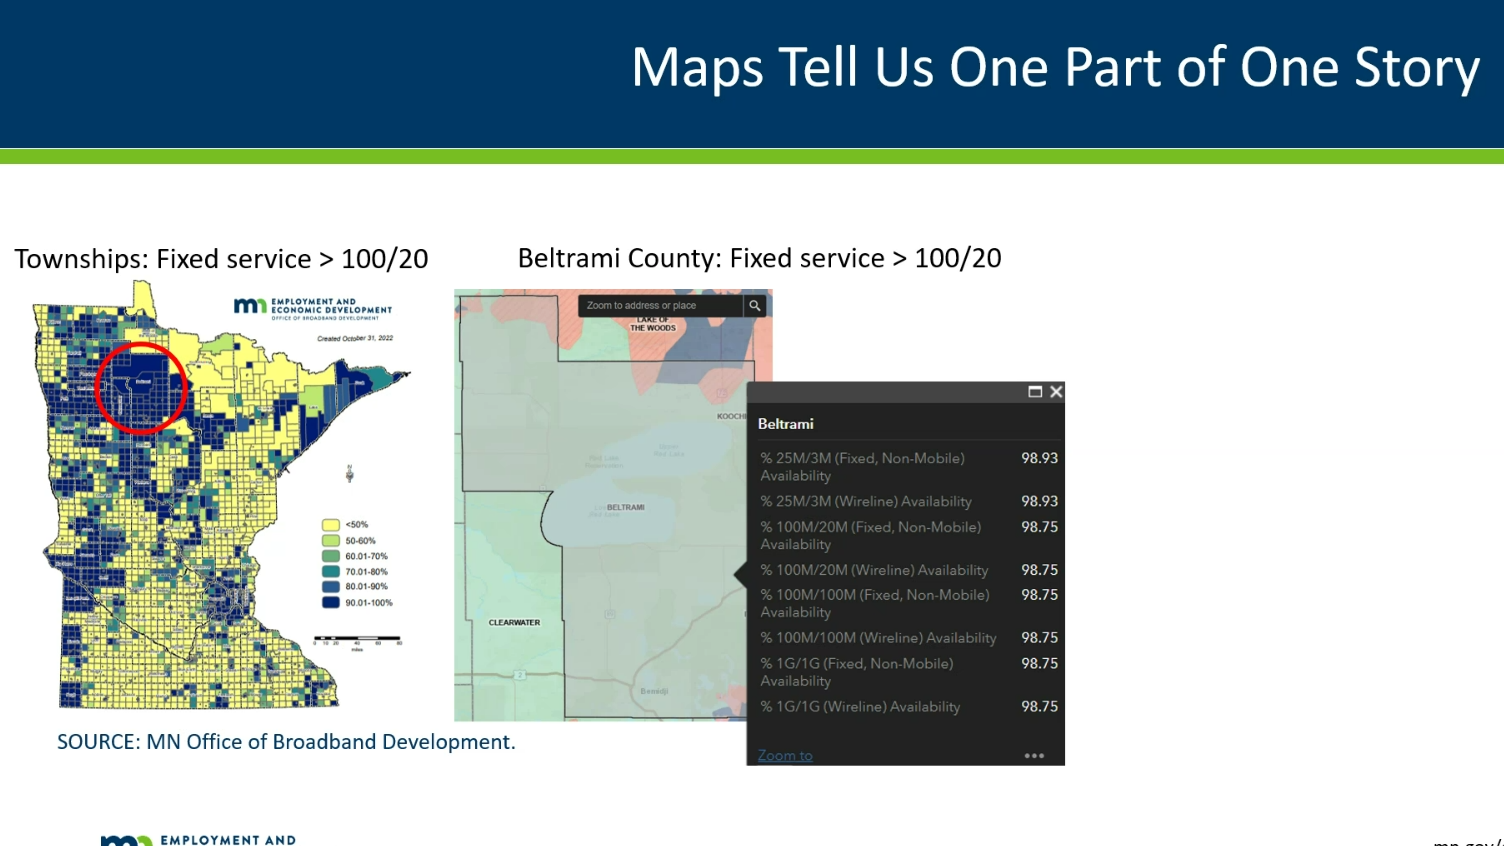Click the Zoom to link
The image size is (1504, 846).
point(785,756)
